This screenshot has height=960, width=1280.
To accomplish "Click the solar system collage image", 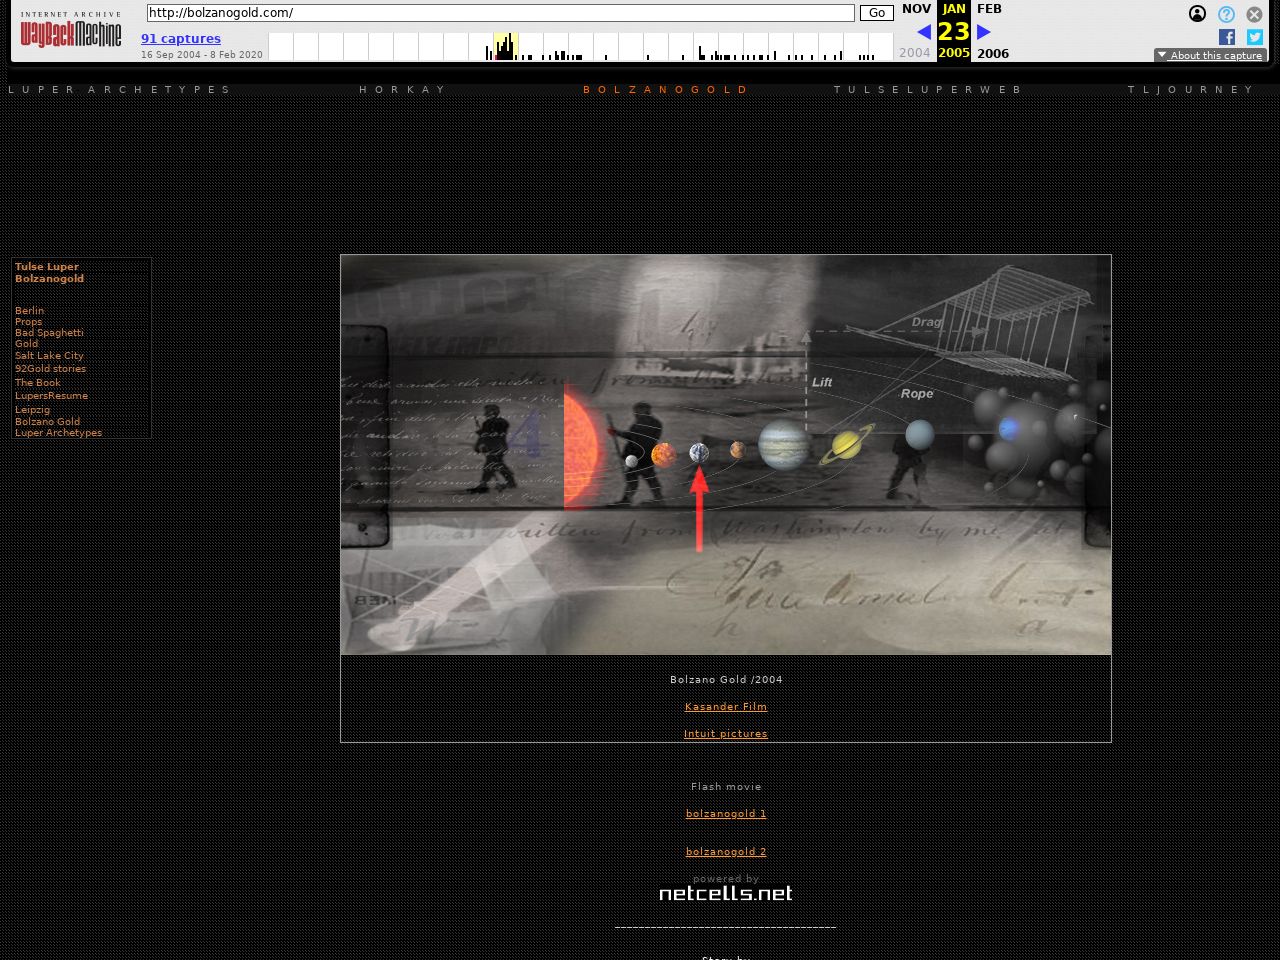I will point(726,455).
